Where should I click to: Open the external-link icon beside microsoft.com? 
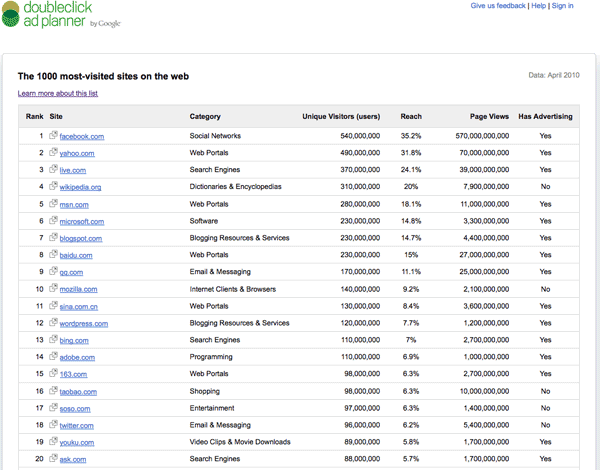[x=53, y=220]
